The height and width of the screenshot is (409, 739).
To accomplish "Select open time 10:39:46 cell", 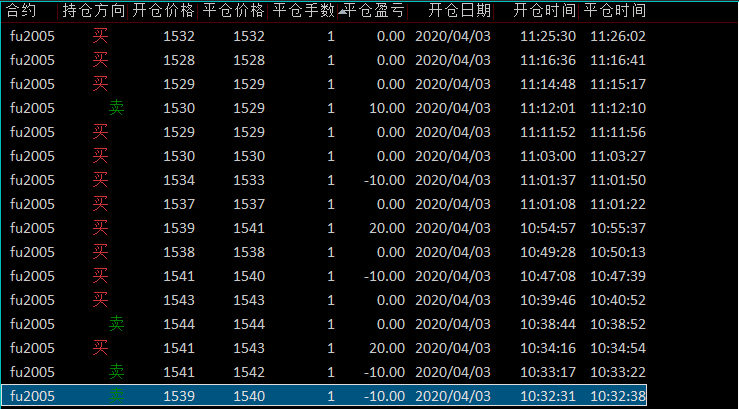I will pyautogui.click(x=548, y=300).
